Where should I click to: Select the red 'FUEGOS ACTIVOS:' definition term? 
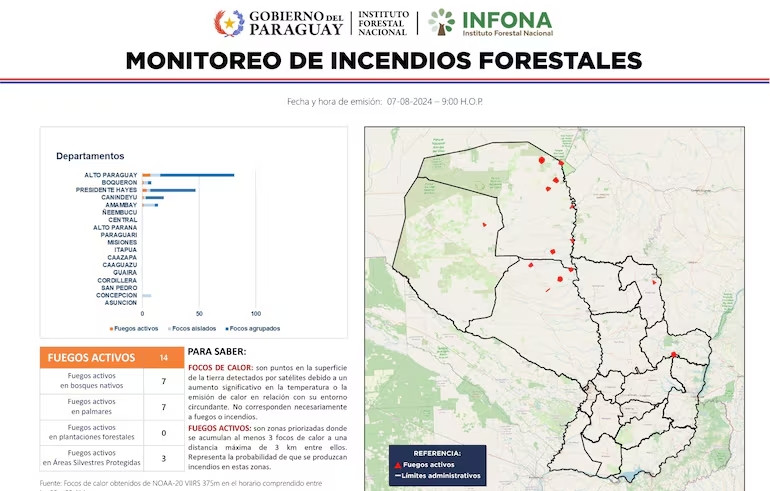[220, 428]
